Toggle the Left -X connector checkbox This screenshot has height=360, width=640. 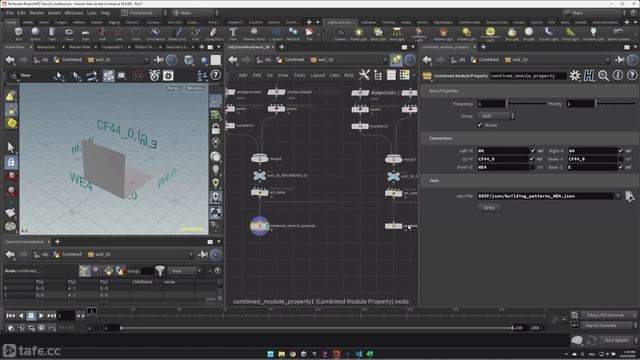[x=533, y=151]
